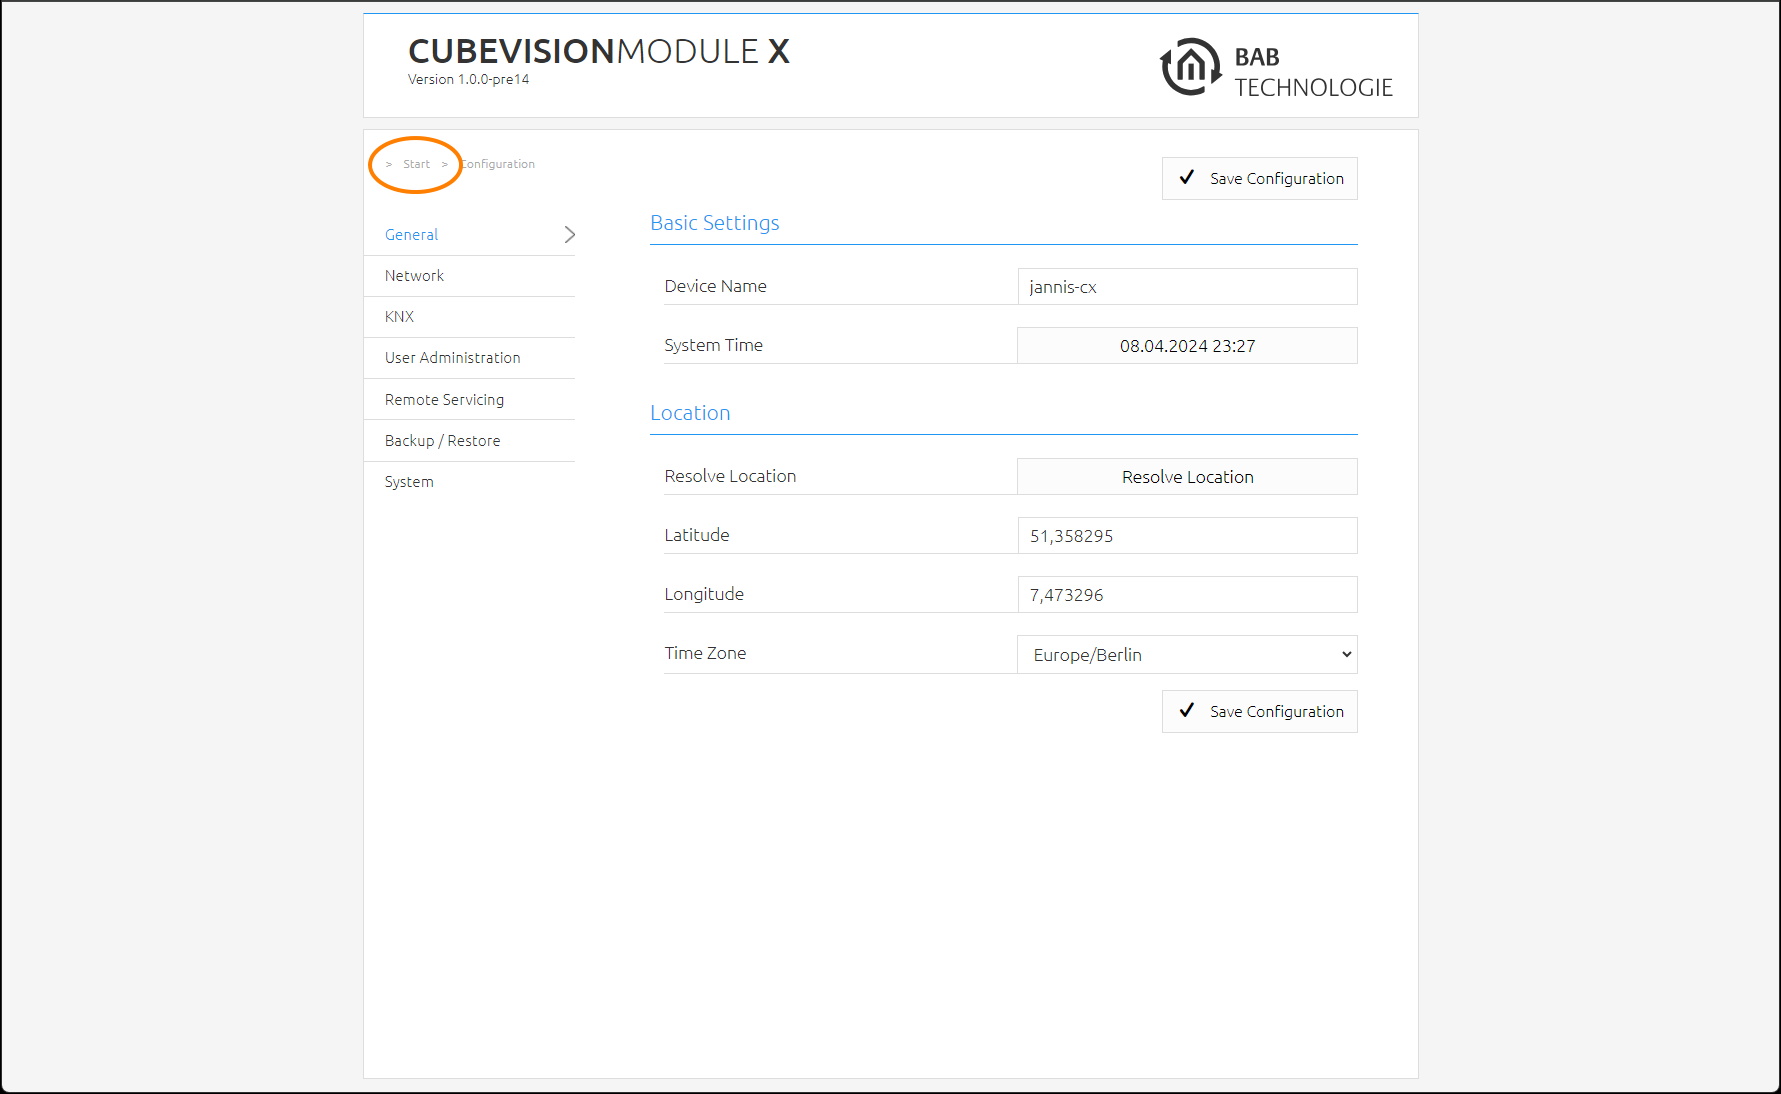This screenshot has width=1781, height=1094.
Task: Go to User Administration
Action: point(469,358)
